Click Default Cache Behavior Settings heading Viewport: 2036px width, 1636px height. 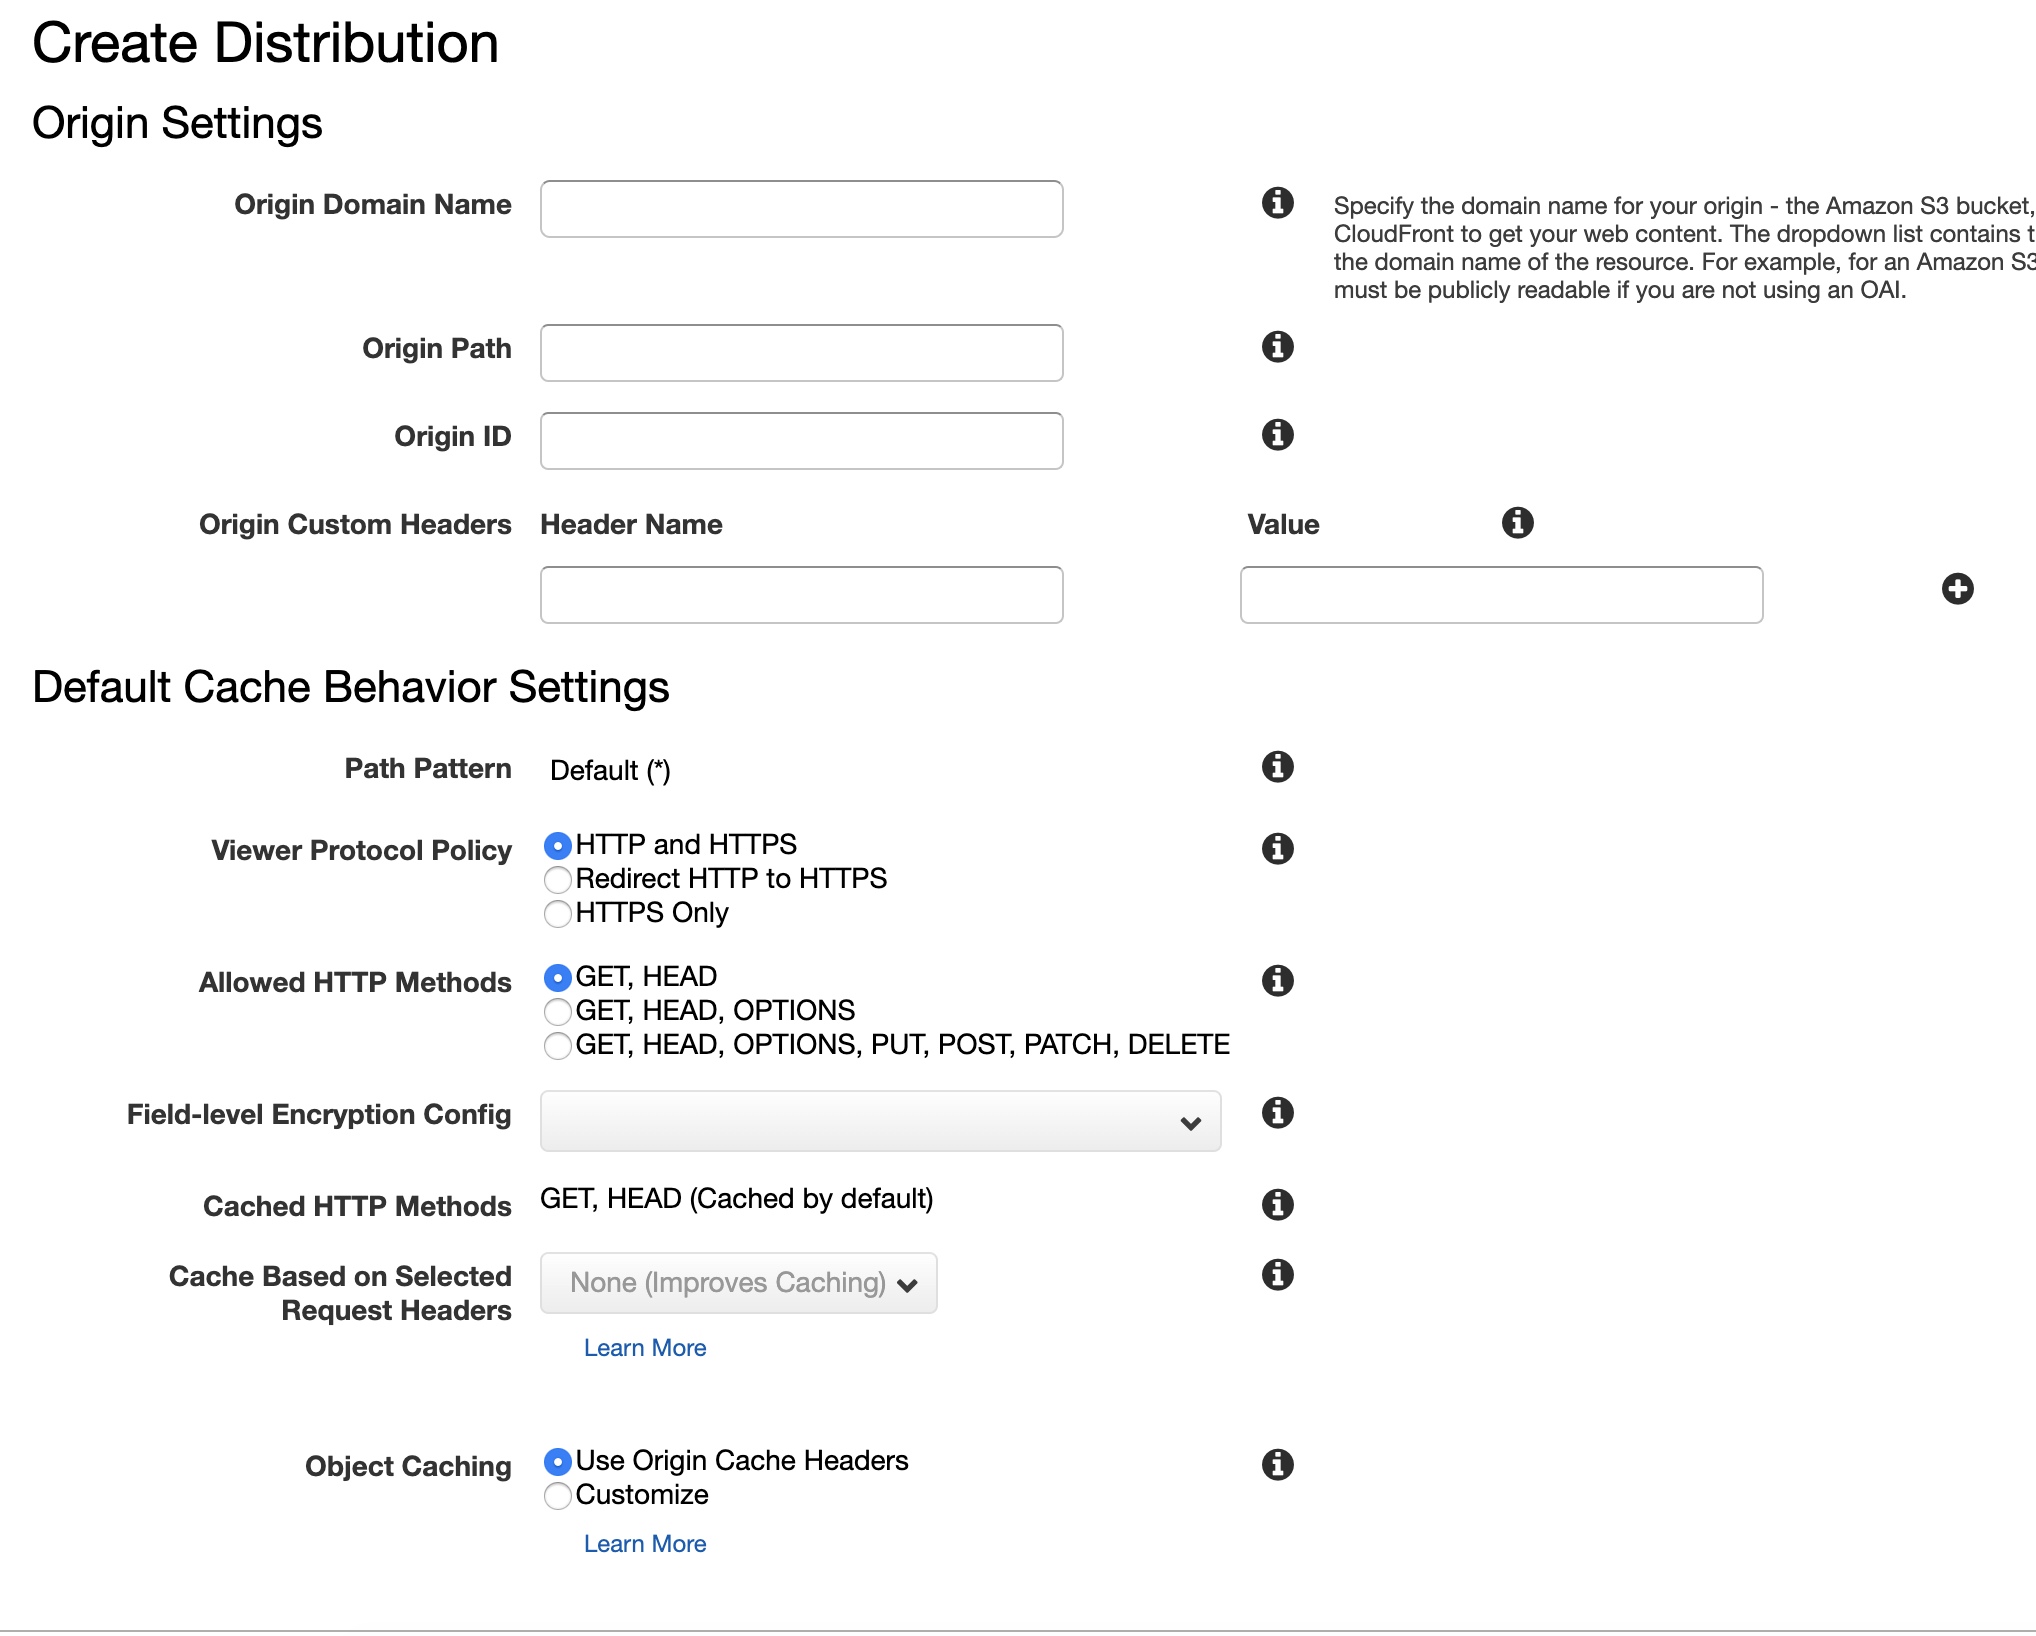tap(351, 688)
